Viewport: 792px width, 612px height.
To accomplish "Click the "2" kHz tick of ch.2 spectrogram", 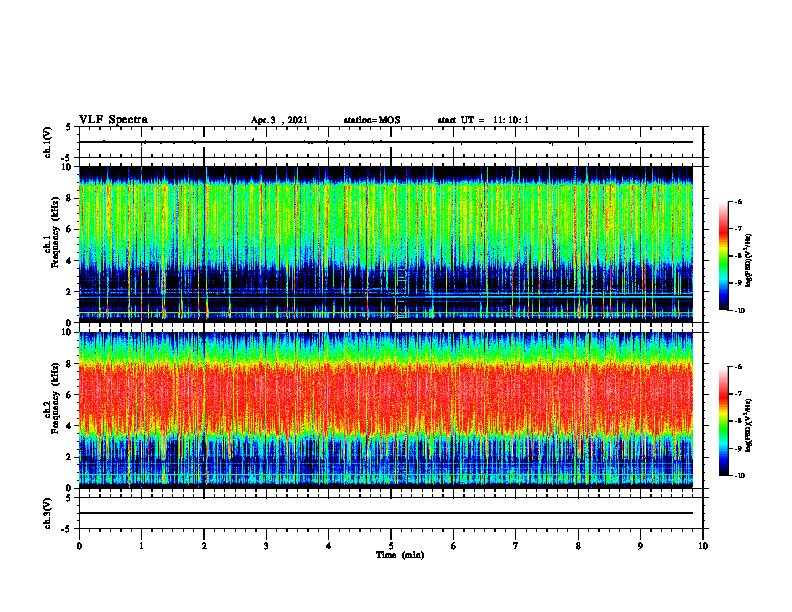I will pyautogui.click(x=69, y=457).
